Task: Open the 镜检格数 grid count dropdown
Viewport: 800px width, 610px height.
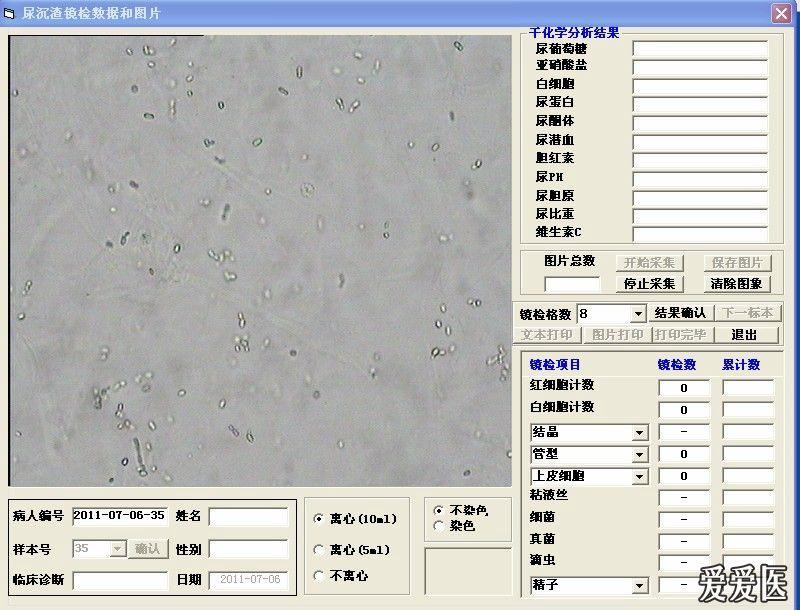Action: [x=637, y=313]
